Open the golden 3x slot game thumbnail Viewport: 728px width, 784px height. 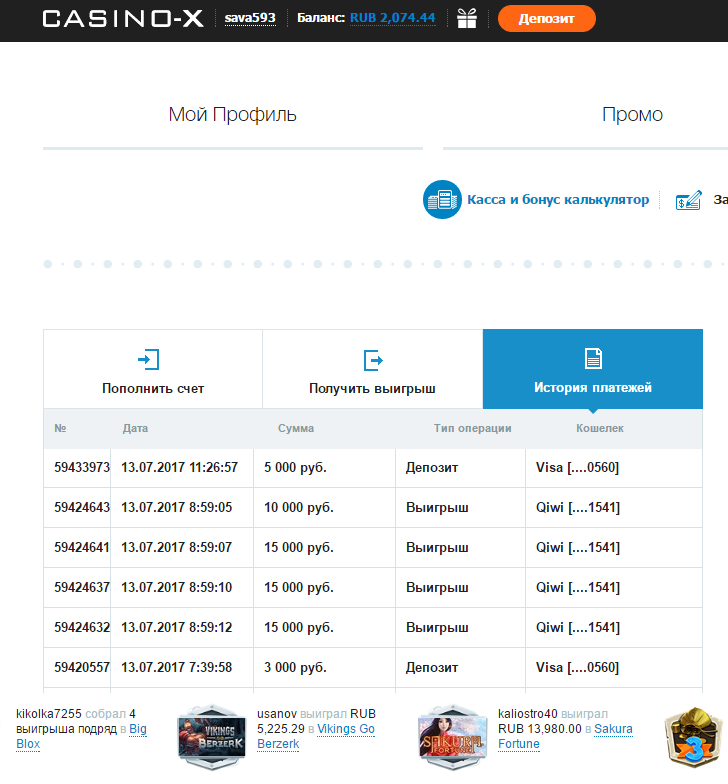click(x=694, y=738)
